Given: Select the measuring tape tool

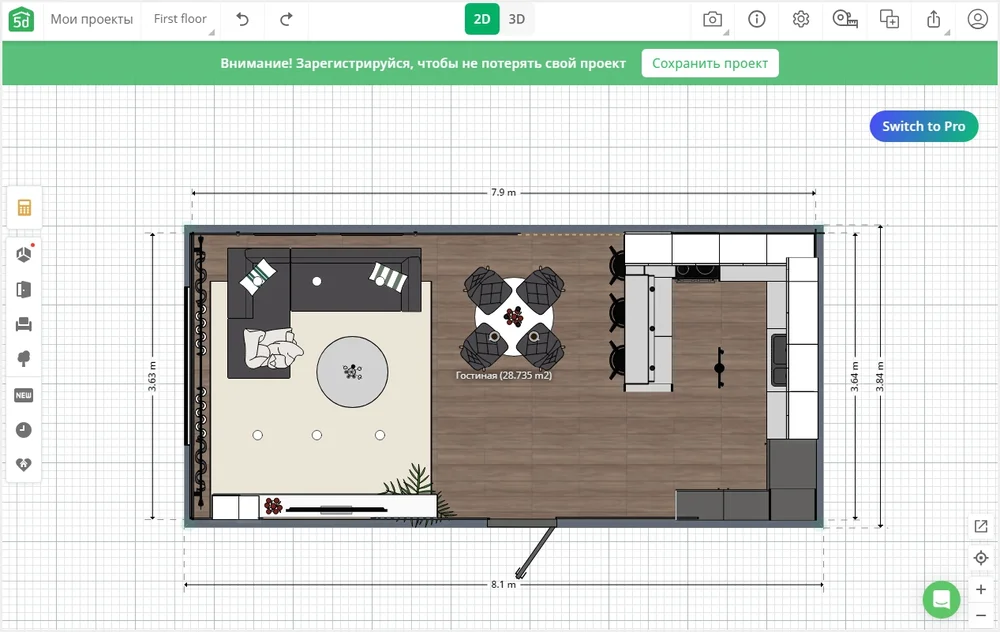Looking at the screenshot, I should pyautogui.click(x=845, y=19).
